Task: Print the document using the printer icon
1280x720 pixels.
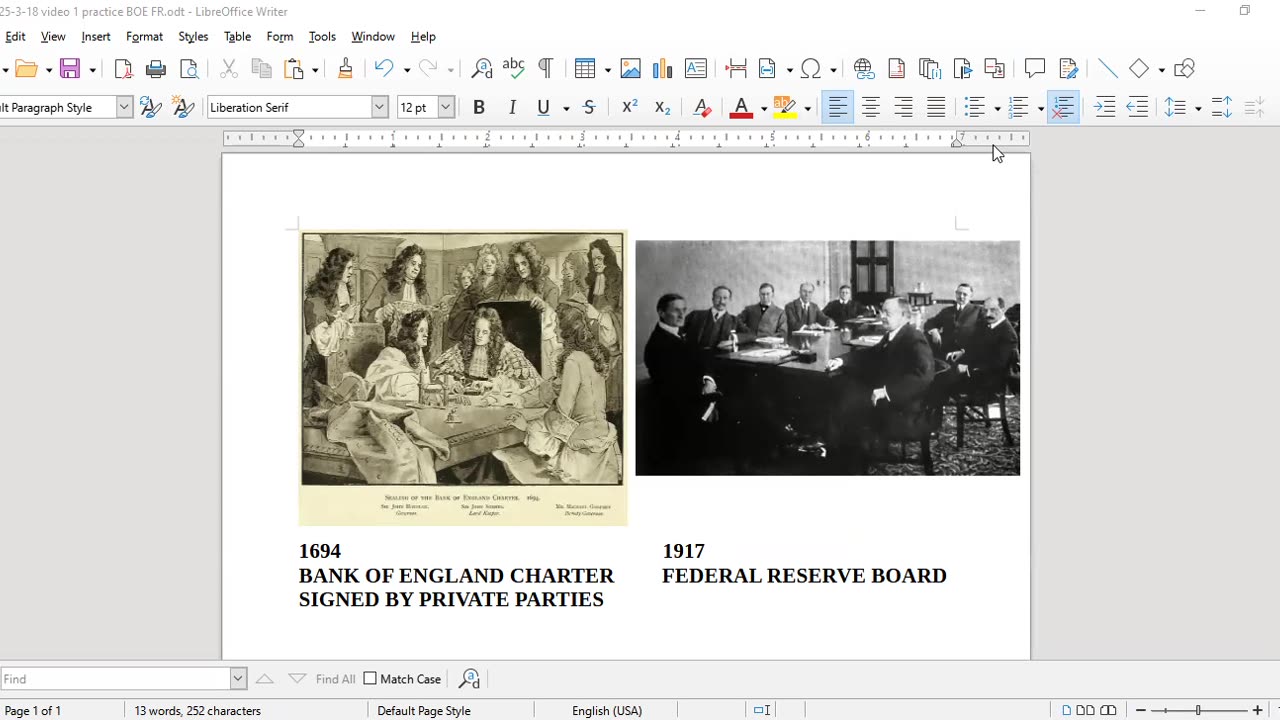Action: click(x=156, y=69)
